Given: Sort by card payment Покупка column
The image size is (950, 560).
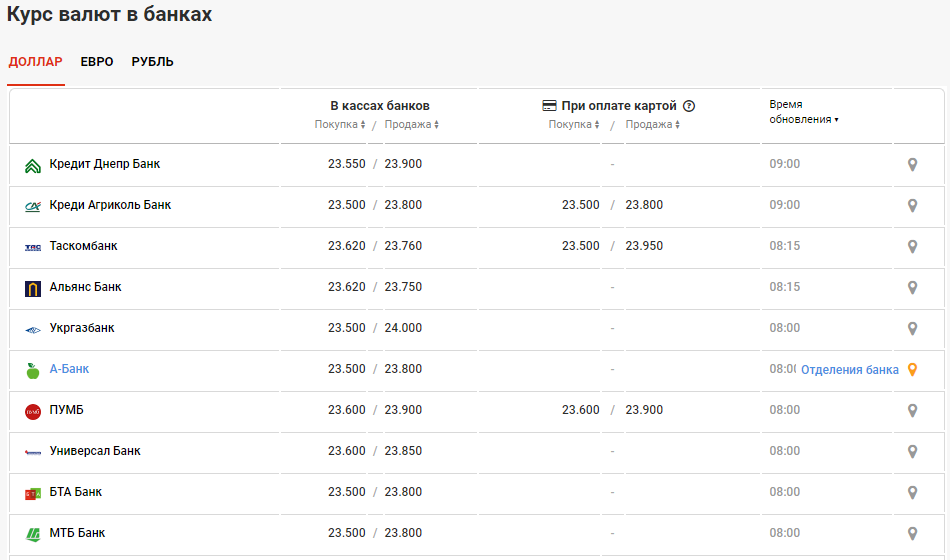Looking at the screenshot, I should (574, 125).
